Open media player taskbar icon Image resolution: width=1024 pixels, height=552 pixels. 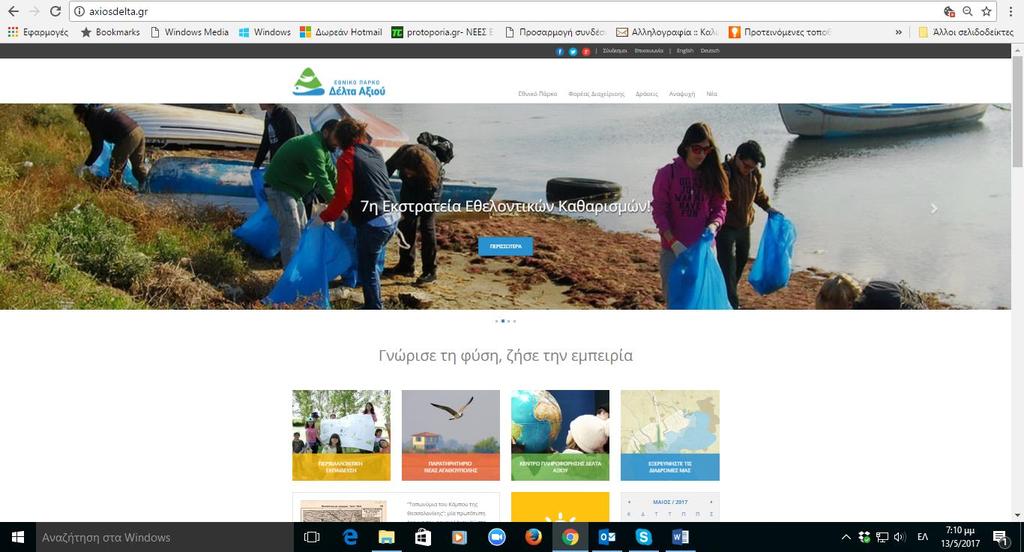460,537
